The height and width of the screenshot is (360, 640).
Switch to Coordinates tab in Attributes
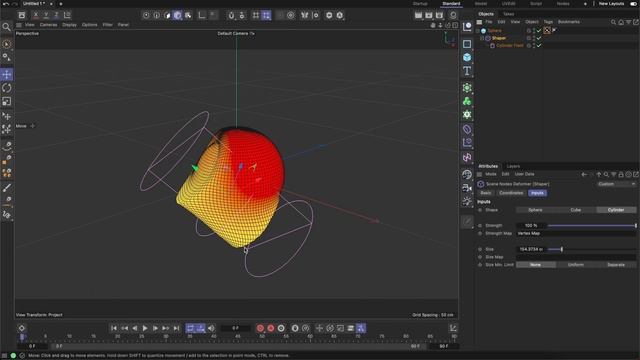[511, 193]
